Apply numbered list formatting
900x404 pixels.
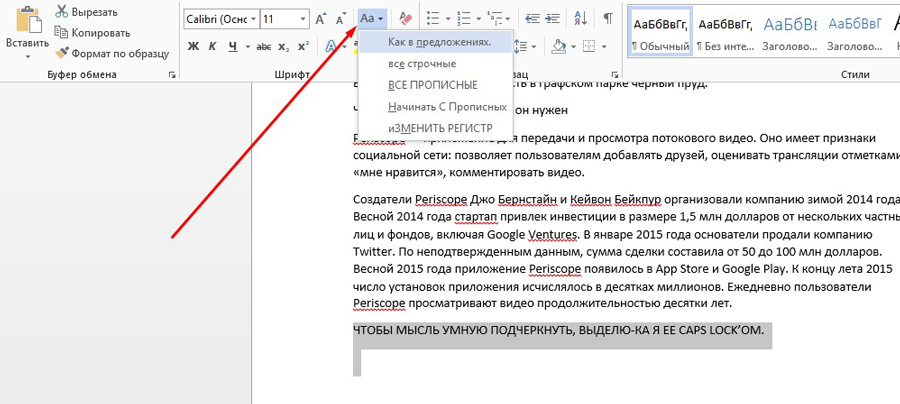pyautogui.click(x=464, y=19)
